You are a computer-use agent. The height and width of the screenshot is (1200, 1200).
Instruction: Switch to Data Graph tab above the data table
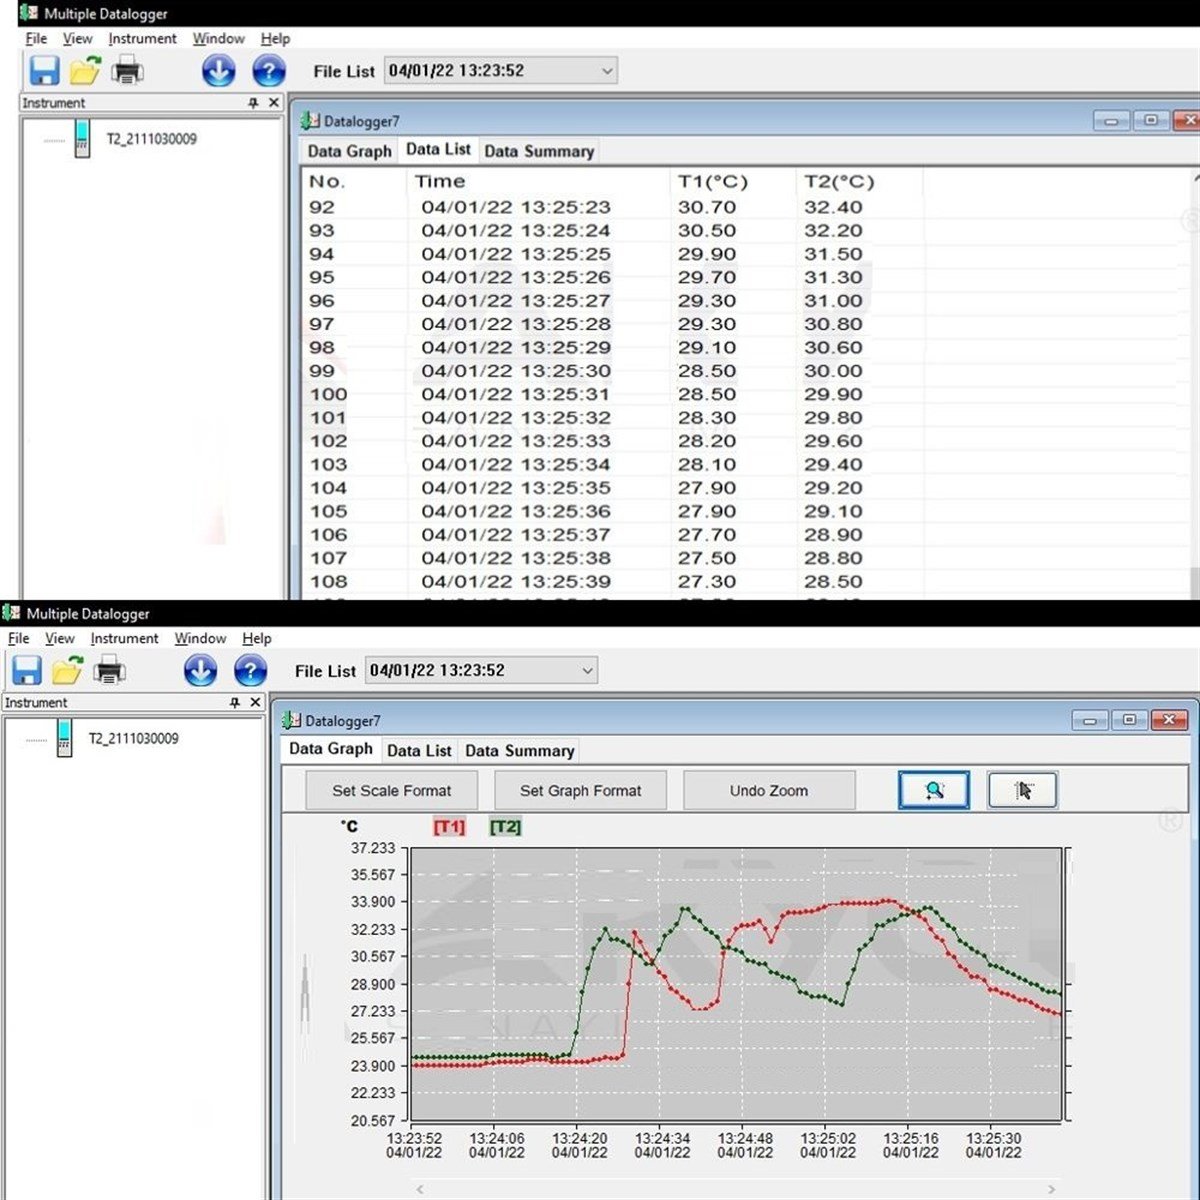349,151
